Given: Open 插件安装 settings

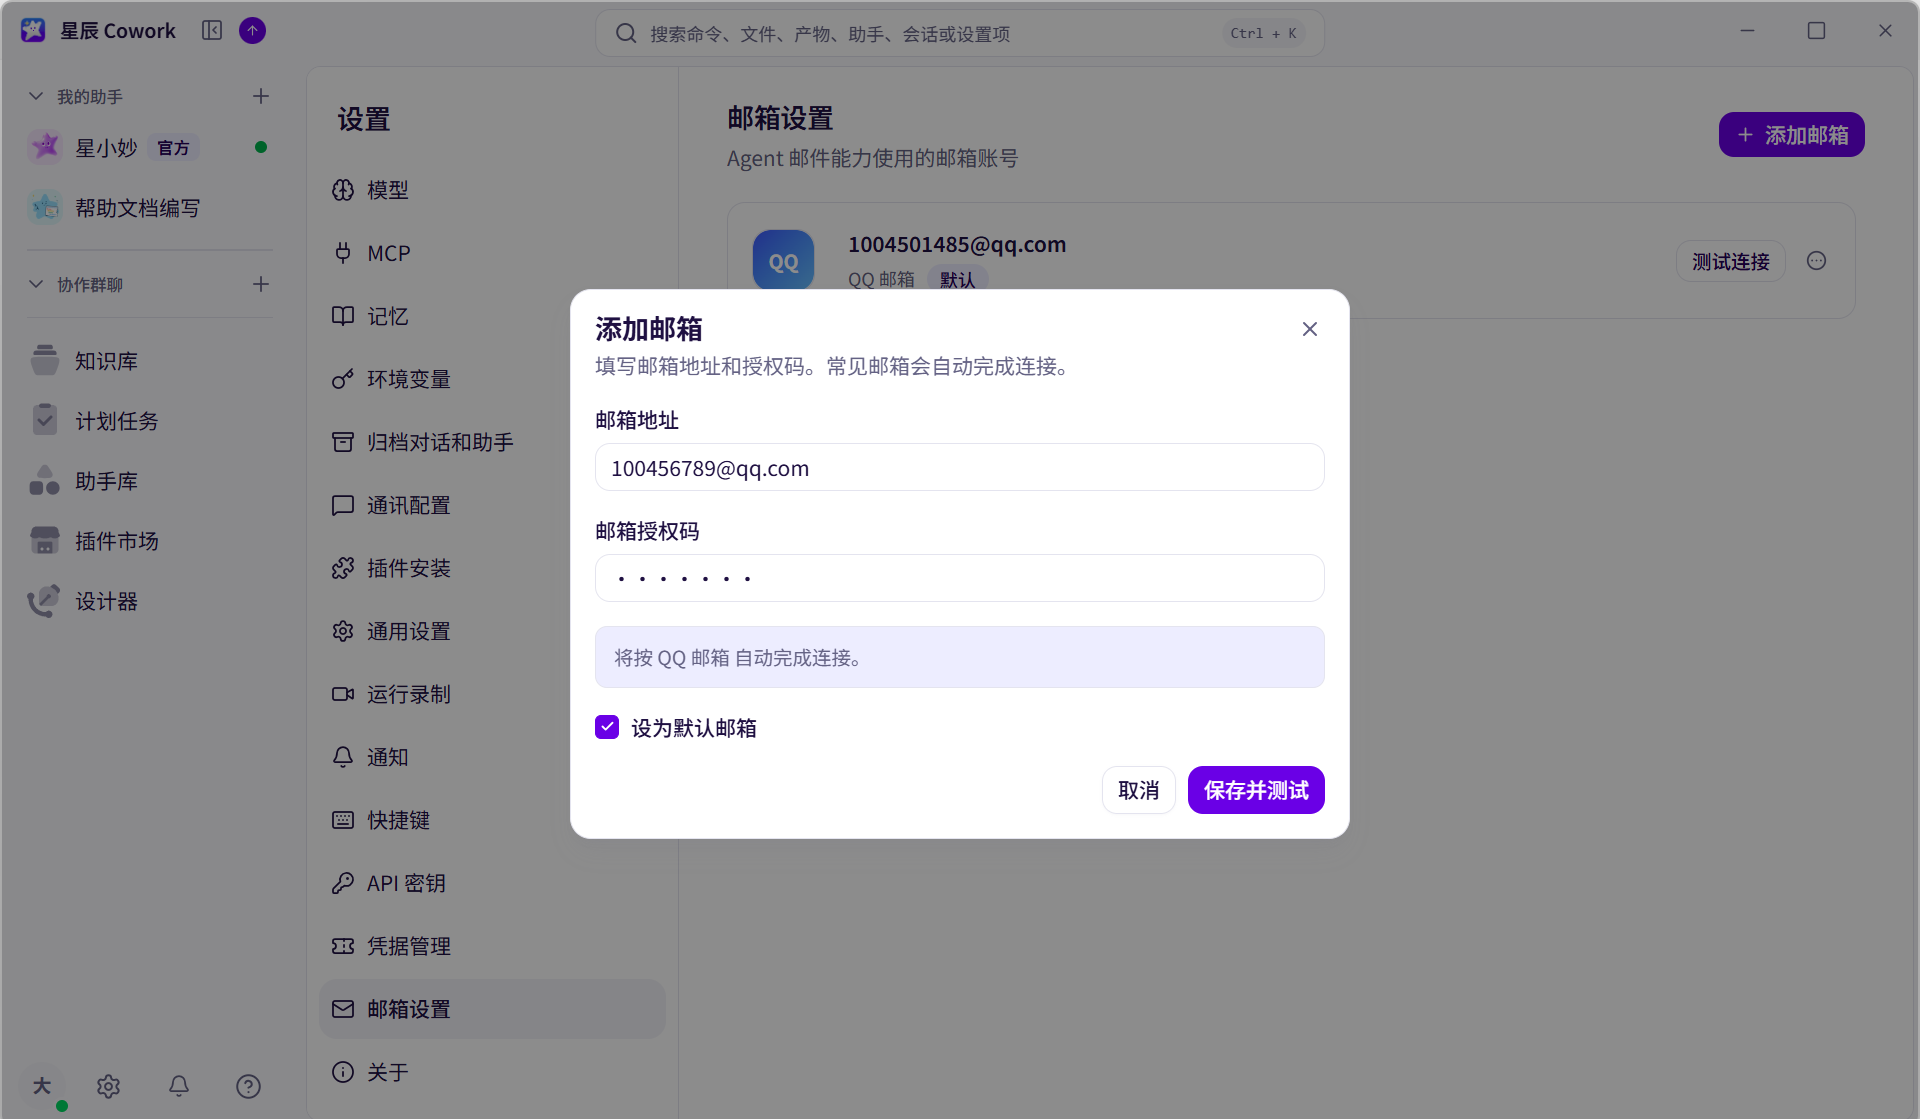Looking at the screenshot, I should (492, 568).
